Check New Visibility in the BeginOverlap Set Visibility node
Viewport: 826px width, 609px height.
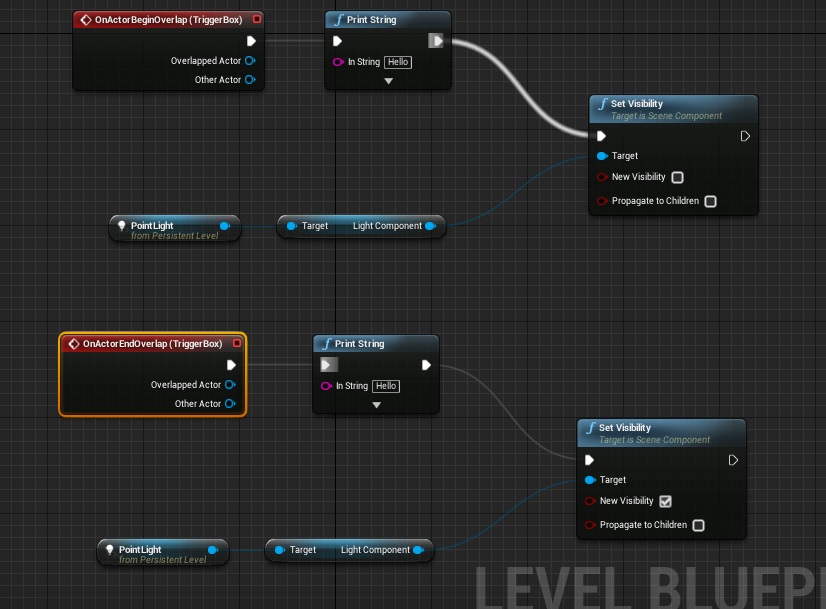tap(677, 178)
